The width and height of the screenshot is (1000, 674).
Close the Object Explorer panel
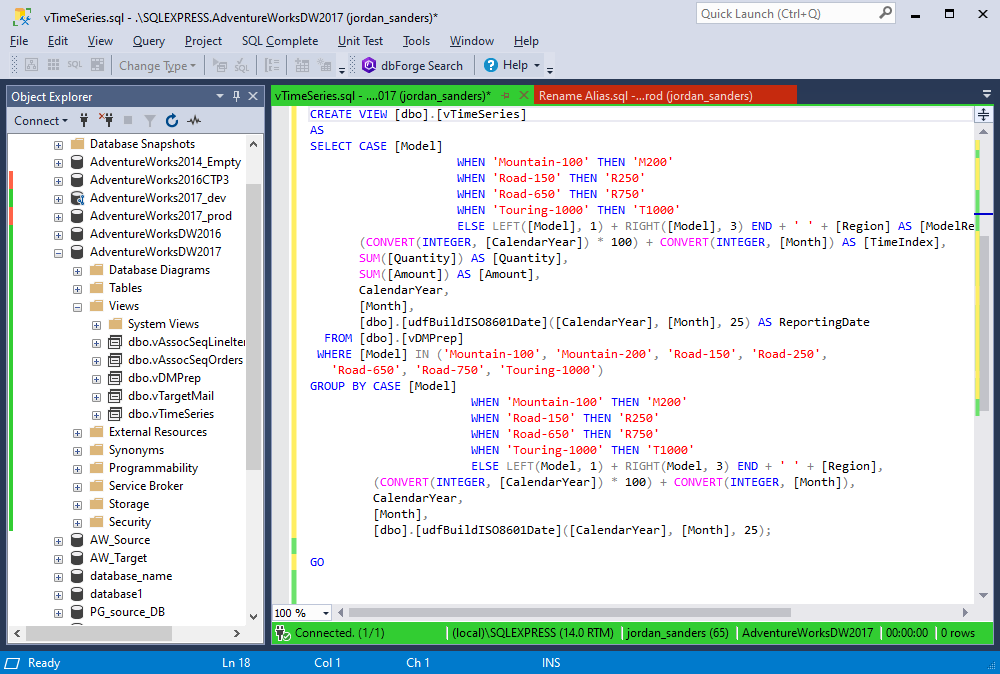pos(253,96)
